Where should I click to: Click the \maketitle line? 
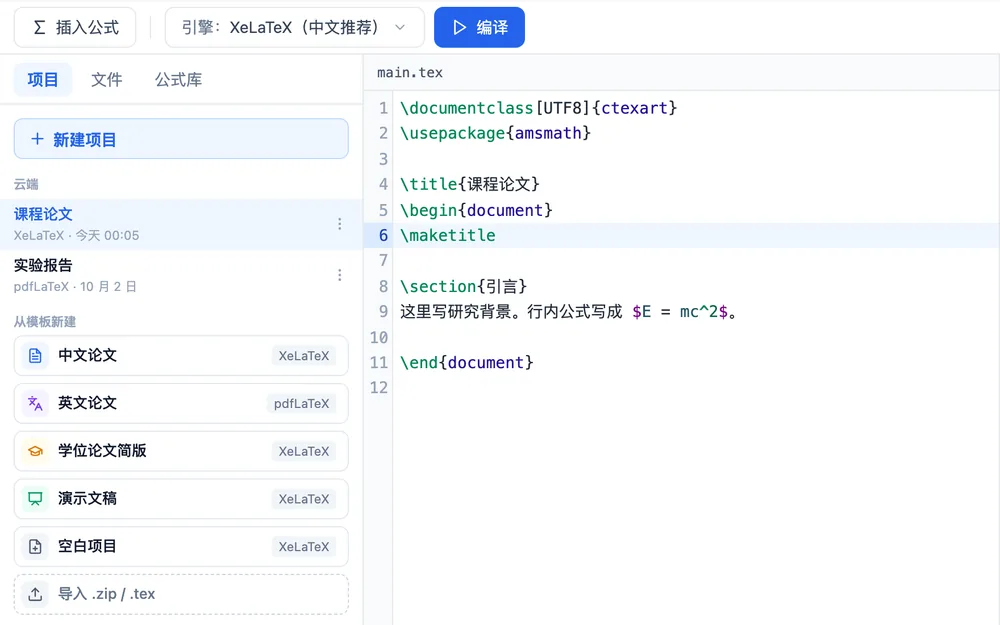pos(447,235)
